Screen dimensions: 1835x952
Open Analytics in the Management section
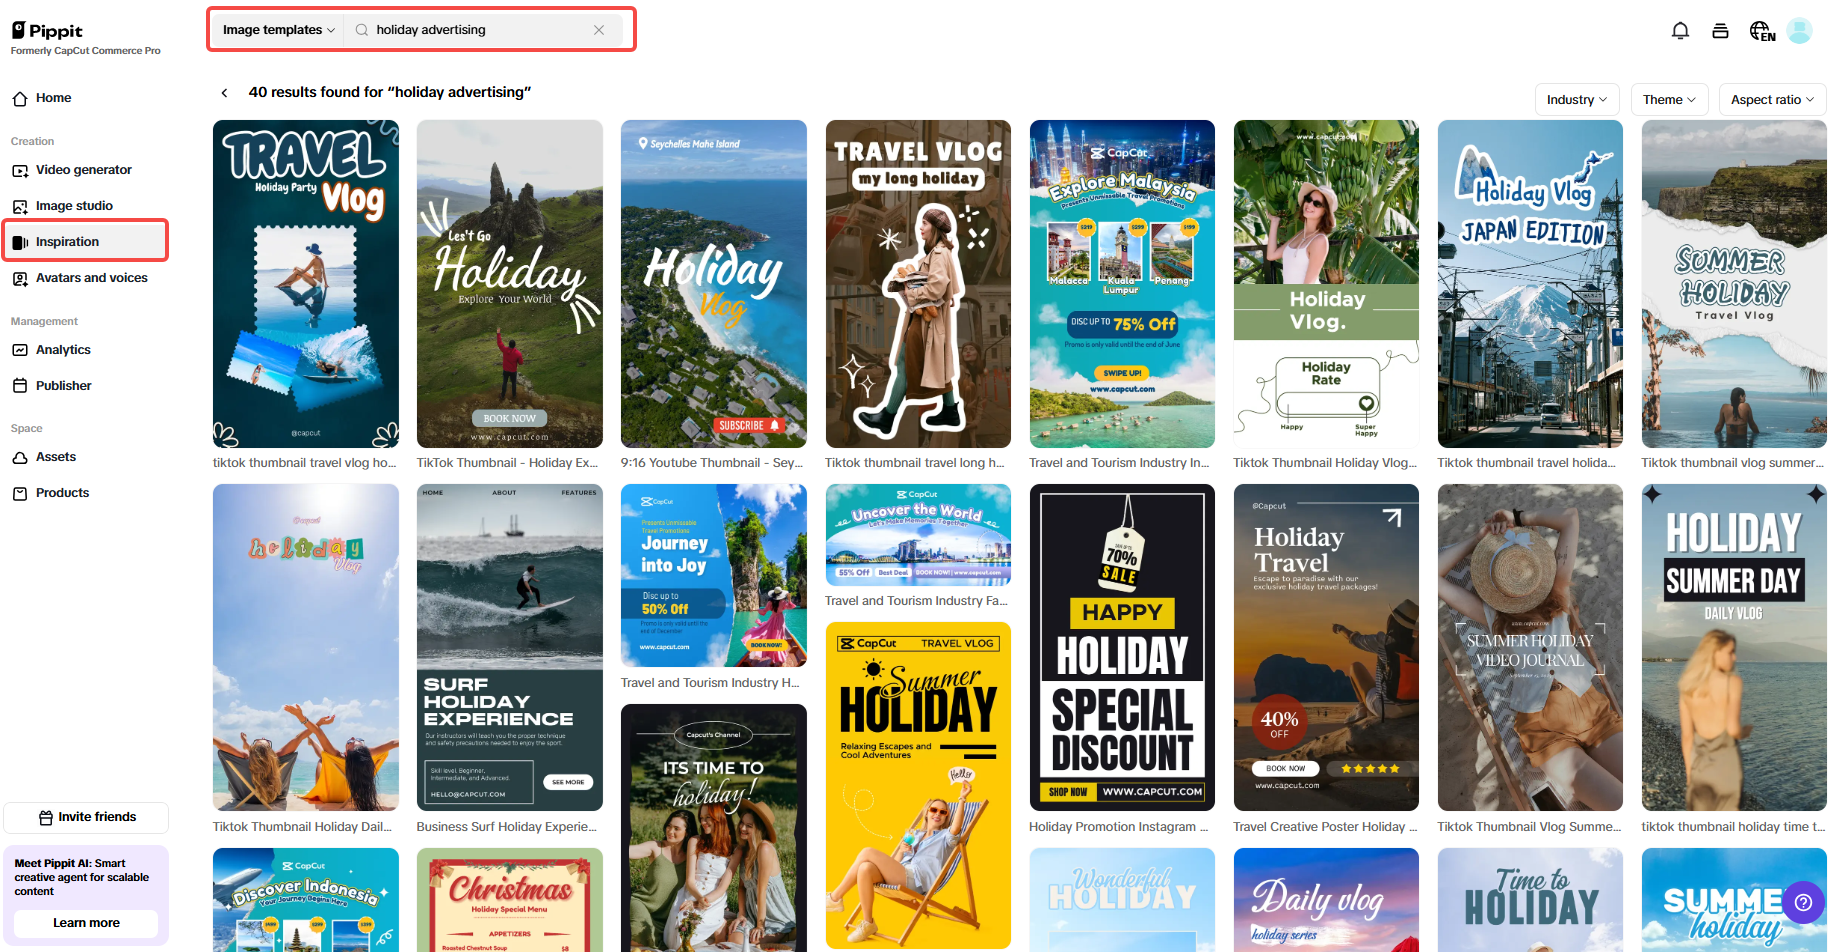click(x=85, y=350)
